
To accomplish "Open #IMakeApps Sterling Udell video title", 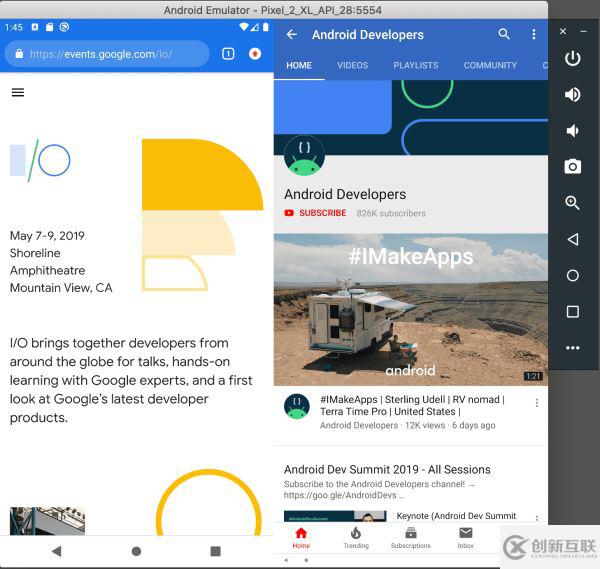I will [412, 405].
